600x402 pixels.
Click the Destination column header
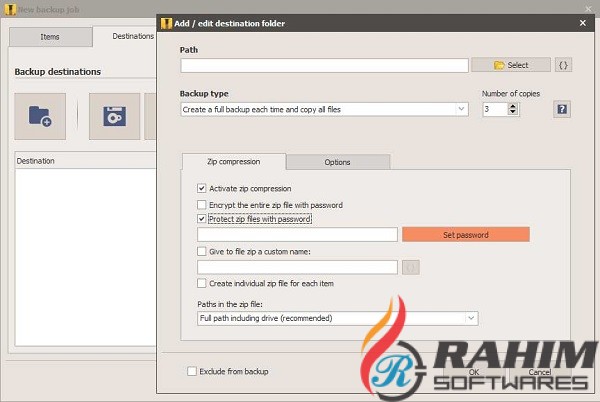click(x=85, y=161)
